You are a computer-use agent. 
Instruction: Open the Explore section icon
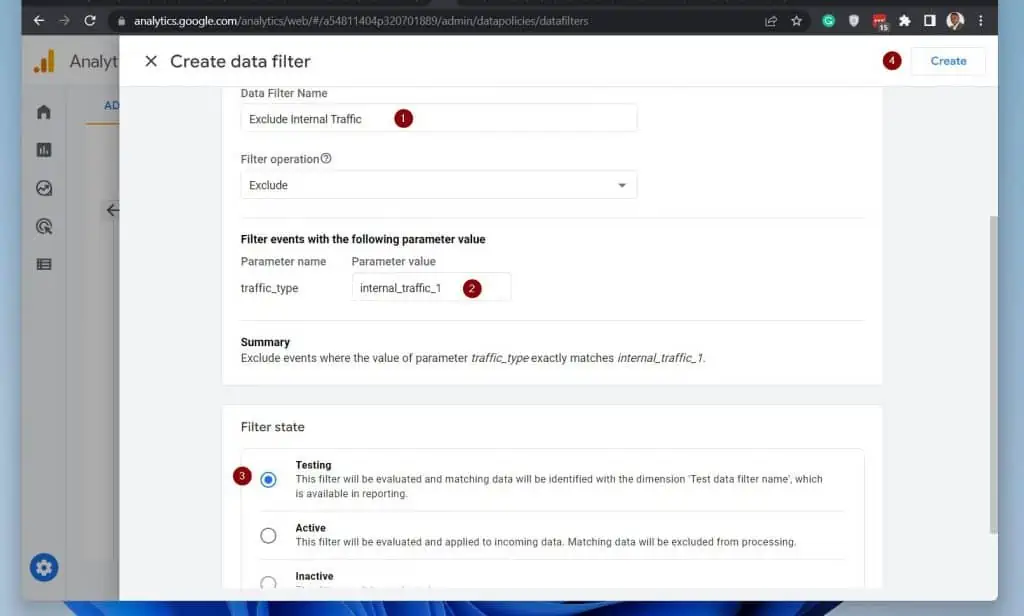tap(44, 188)
